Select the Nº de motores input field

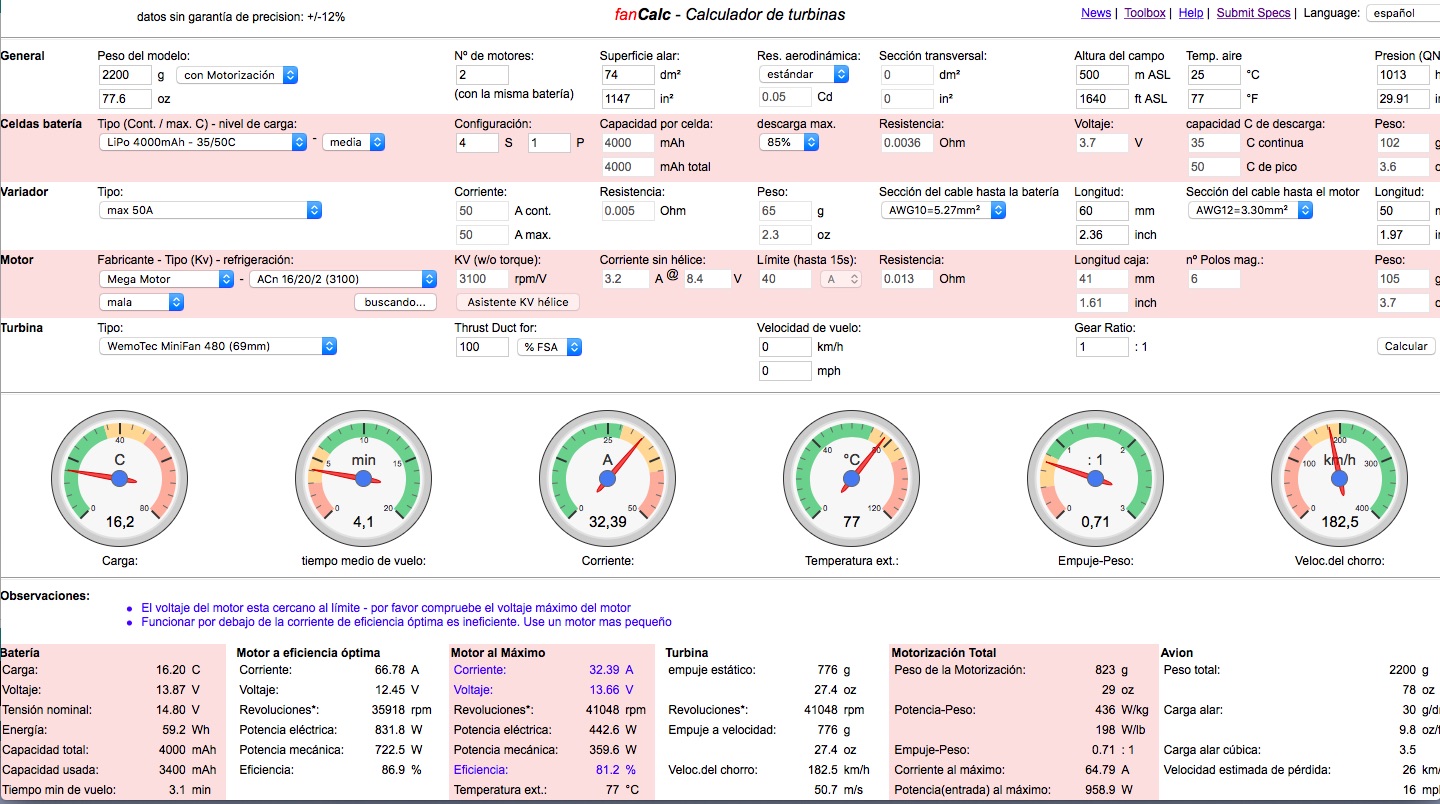[x=482, y=75]
